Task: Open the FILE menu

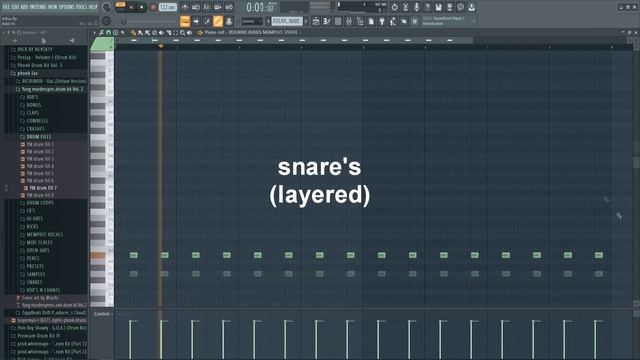Action: click(6, 7)
